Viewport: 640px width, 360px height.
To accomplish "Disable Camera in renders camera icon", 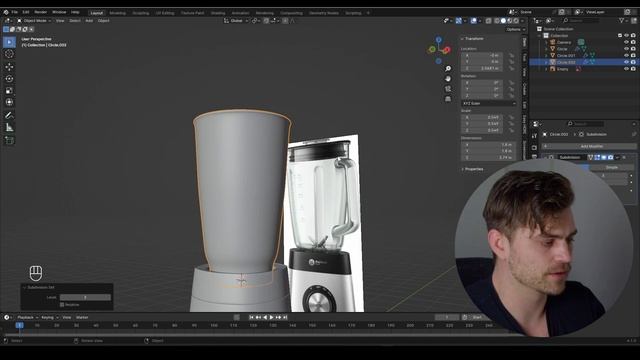I will 633,42.
